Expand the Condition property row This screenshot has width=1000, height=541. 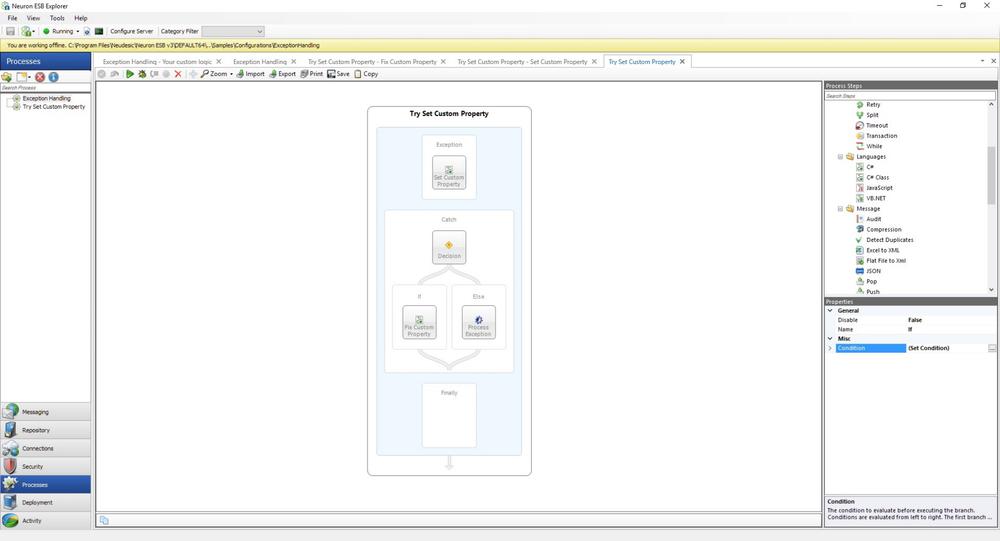(830, 348)
